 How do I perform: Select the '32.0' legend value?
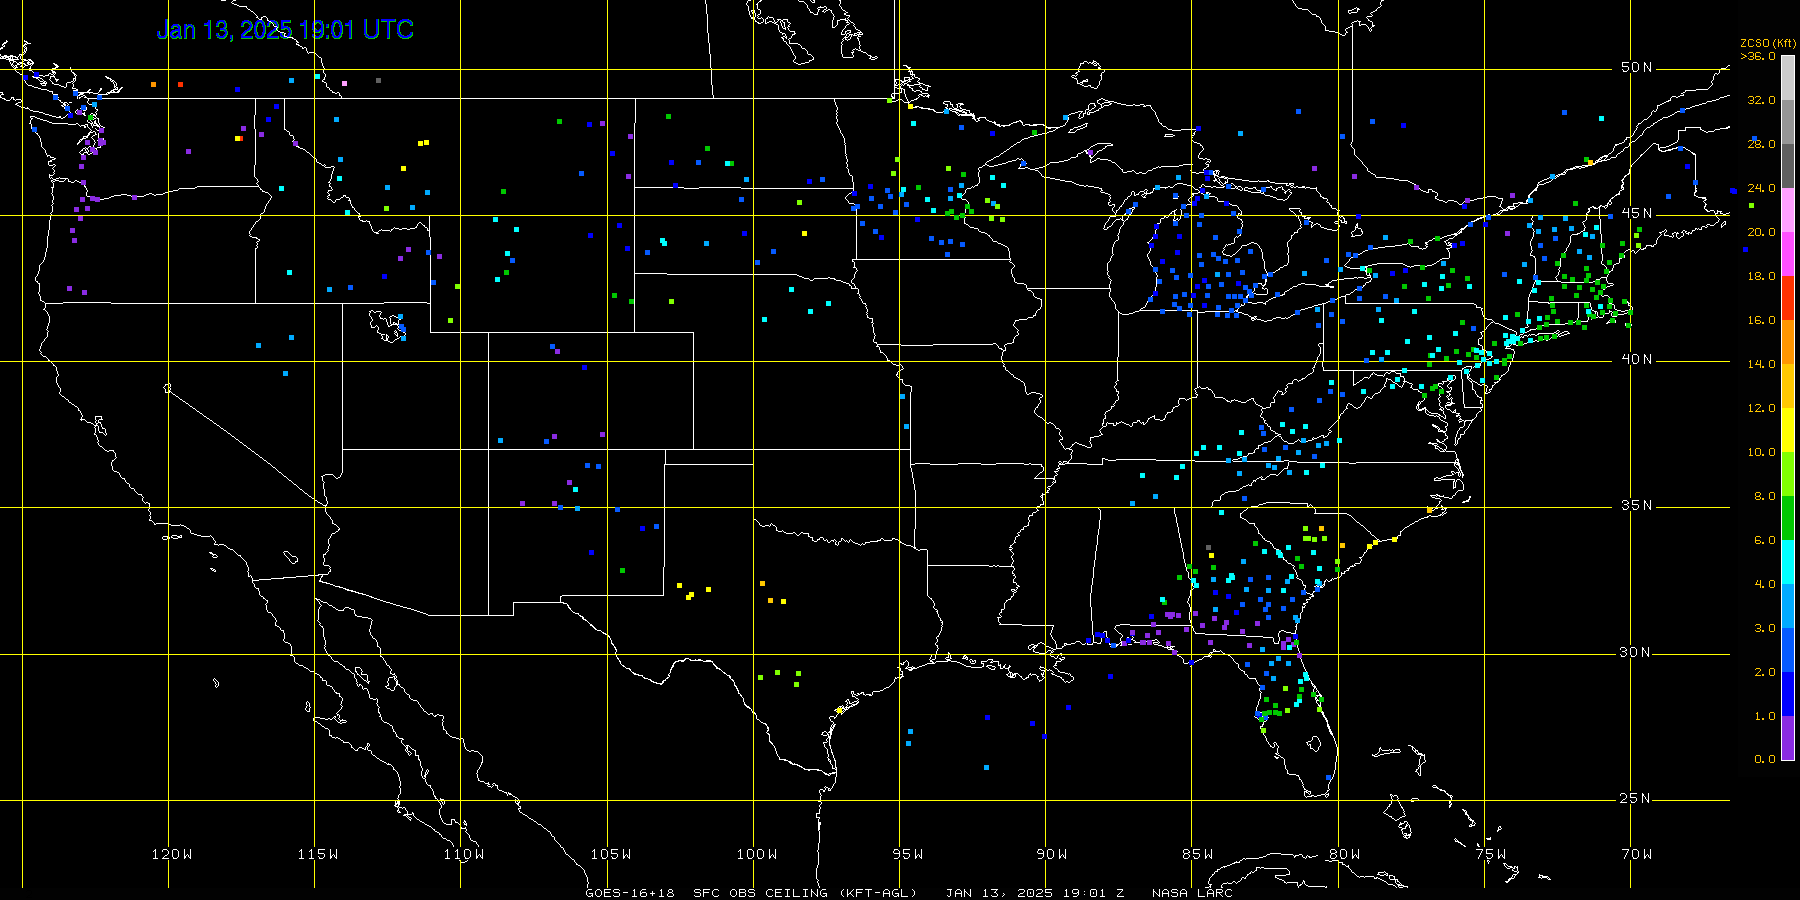(x=1761, y=100)
